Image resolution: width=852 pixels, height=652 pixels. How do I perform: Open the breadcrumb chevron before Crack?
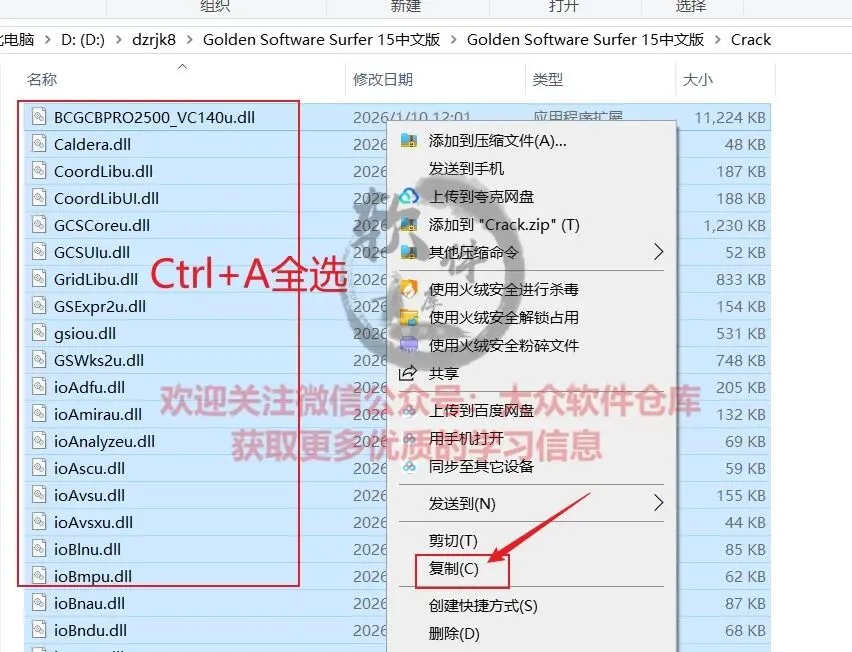(x=717, y=40)
